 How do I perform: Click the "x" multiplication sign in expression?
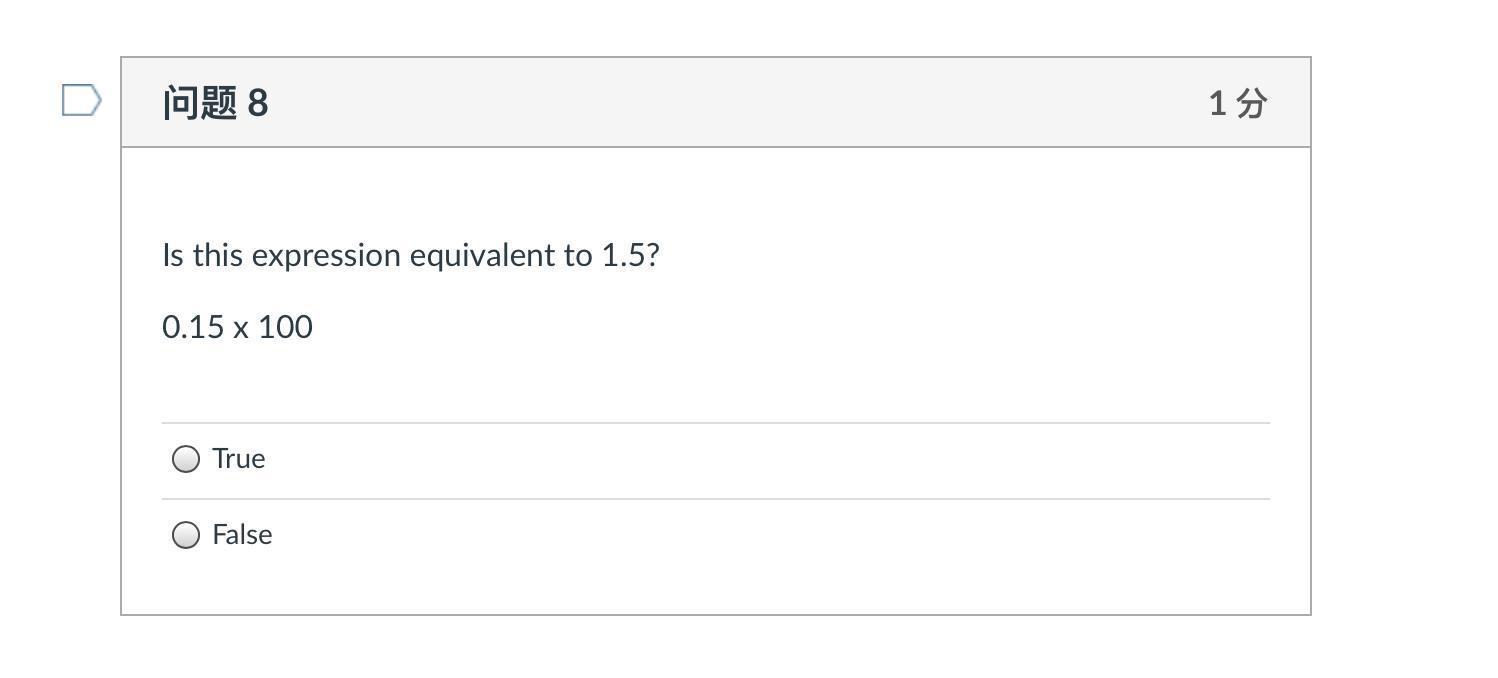point(241,329)
